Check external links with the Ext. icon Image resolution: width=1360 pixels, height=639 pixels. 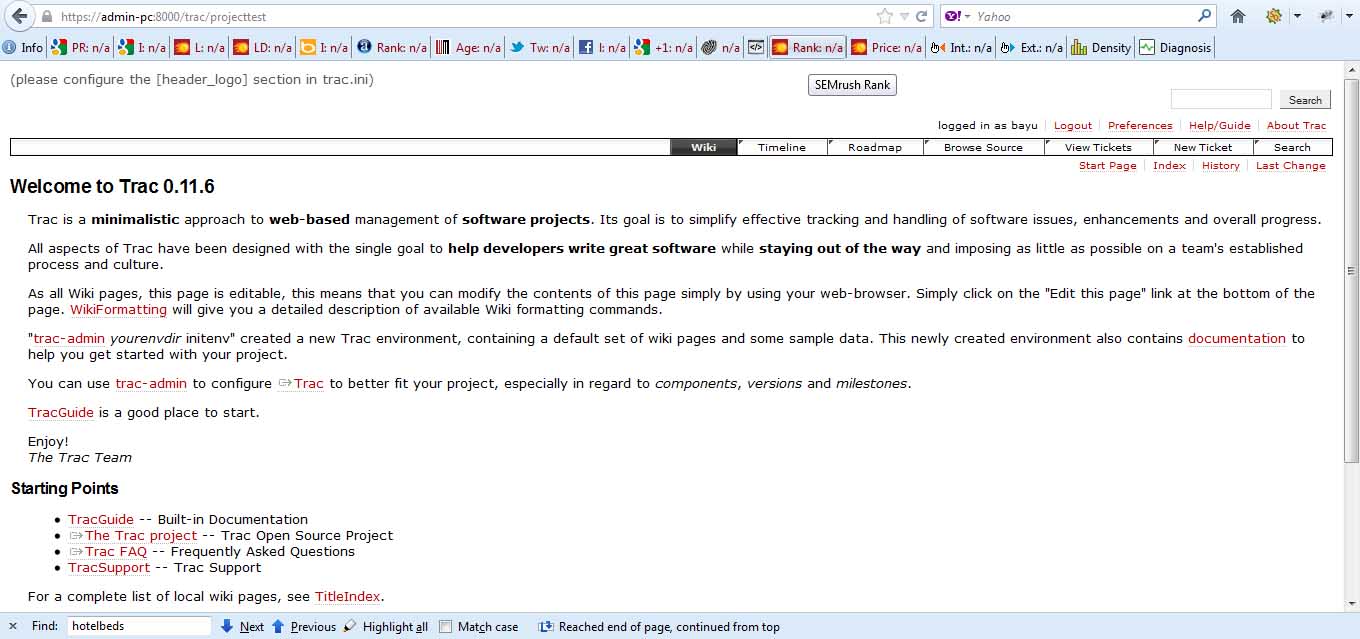click(x=1029, y=47)
